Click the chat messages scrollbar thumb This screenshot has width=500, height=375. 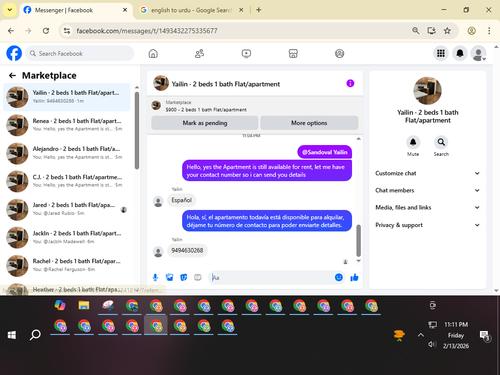click(359, 240)
